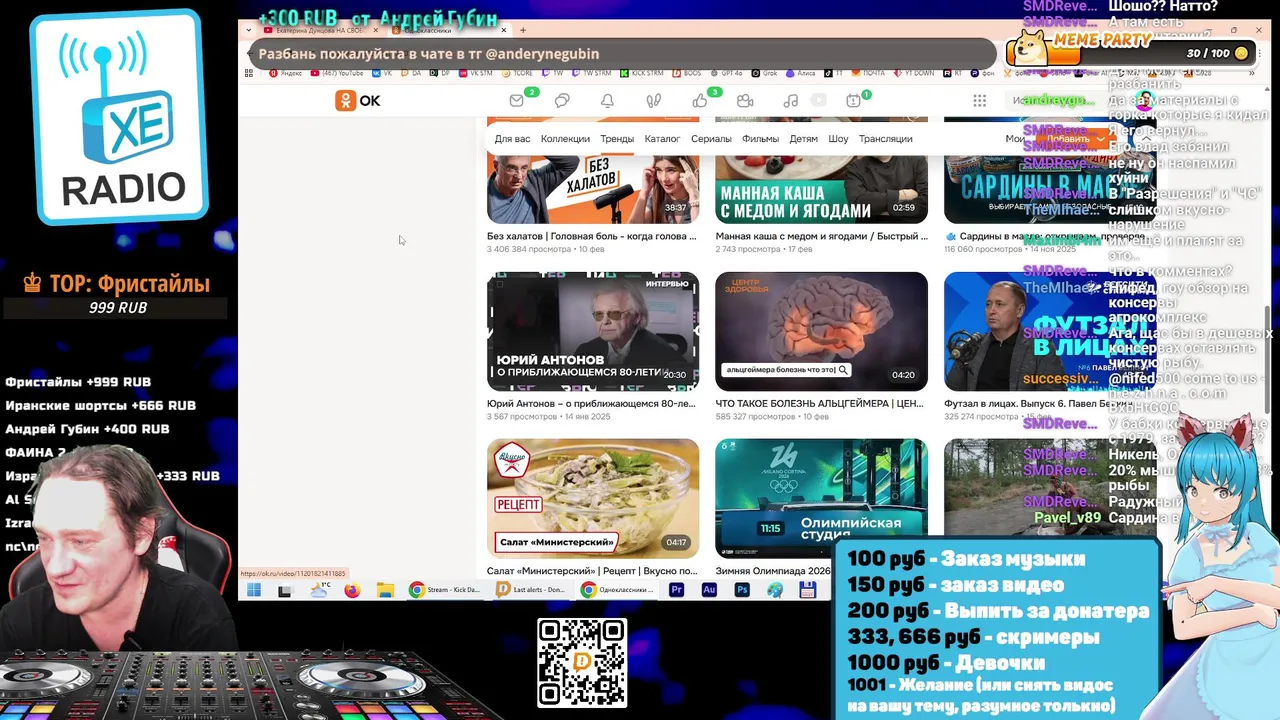The height and width of the screenshot is (720, 1280).
Task: Open the Paint palette icon on taskbar
Action: coord(775,590)
